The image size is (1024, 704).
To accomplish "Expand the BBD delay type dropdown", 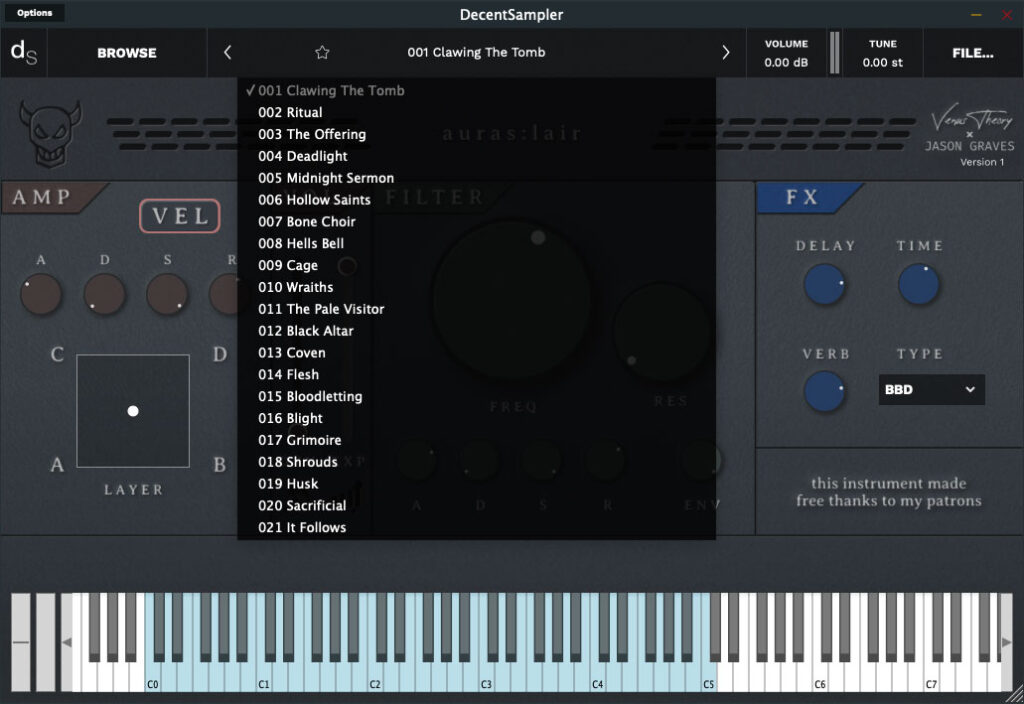I will pyautogui.click(x=931, y=389).
